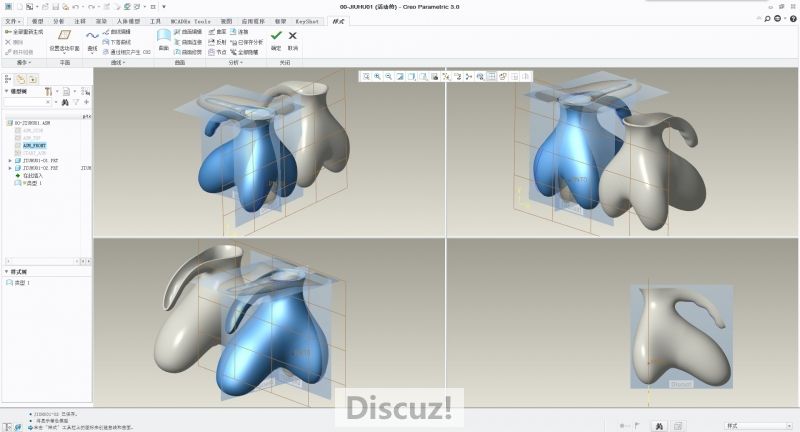Click 全部隐藏 hide all analysis
This screenshot has width=800, height=432.
tap(244, 52)
